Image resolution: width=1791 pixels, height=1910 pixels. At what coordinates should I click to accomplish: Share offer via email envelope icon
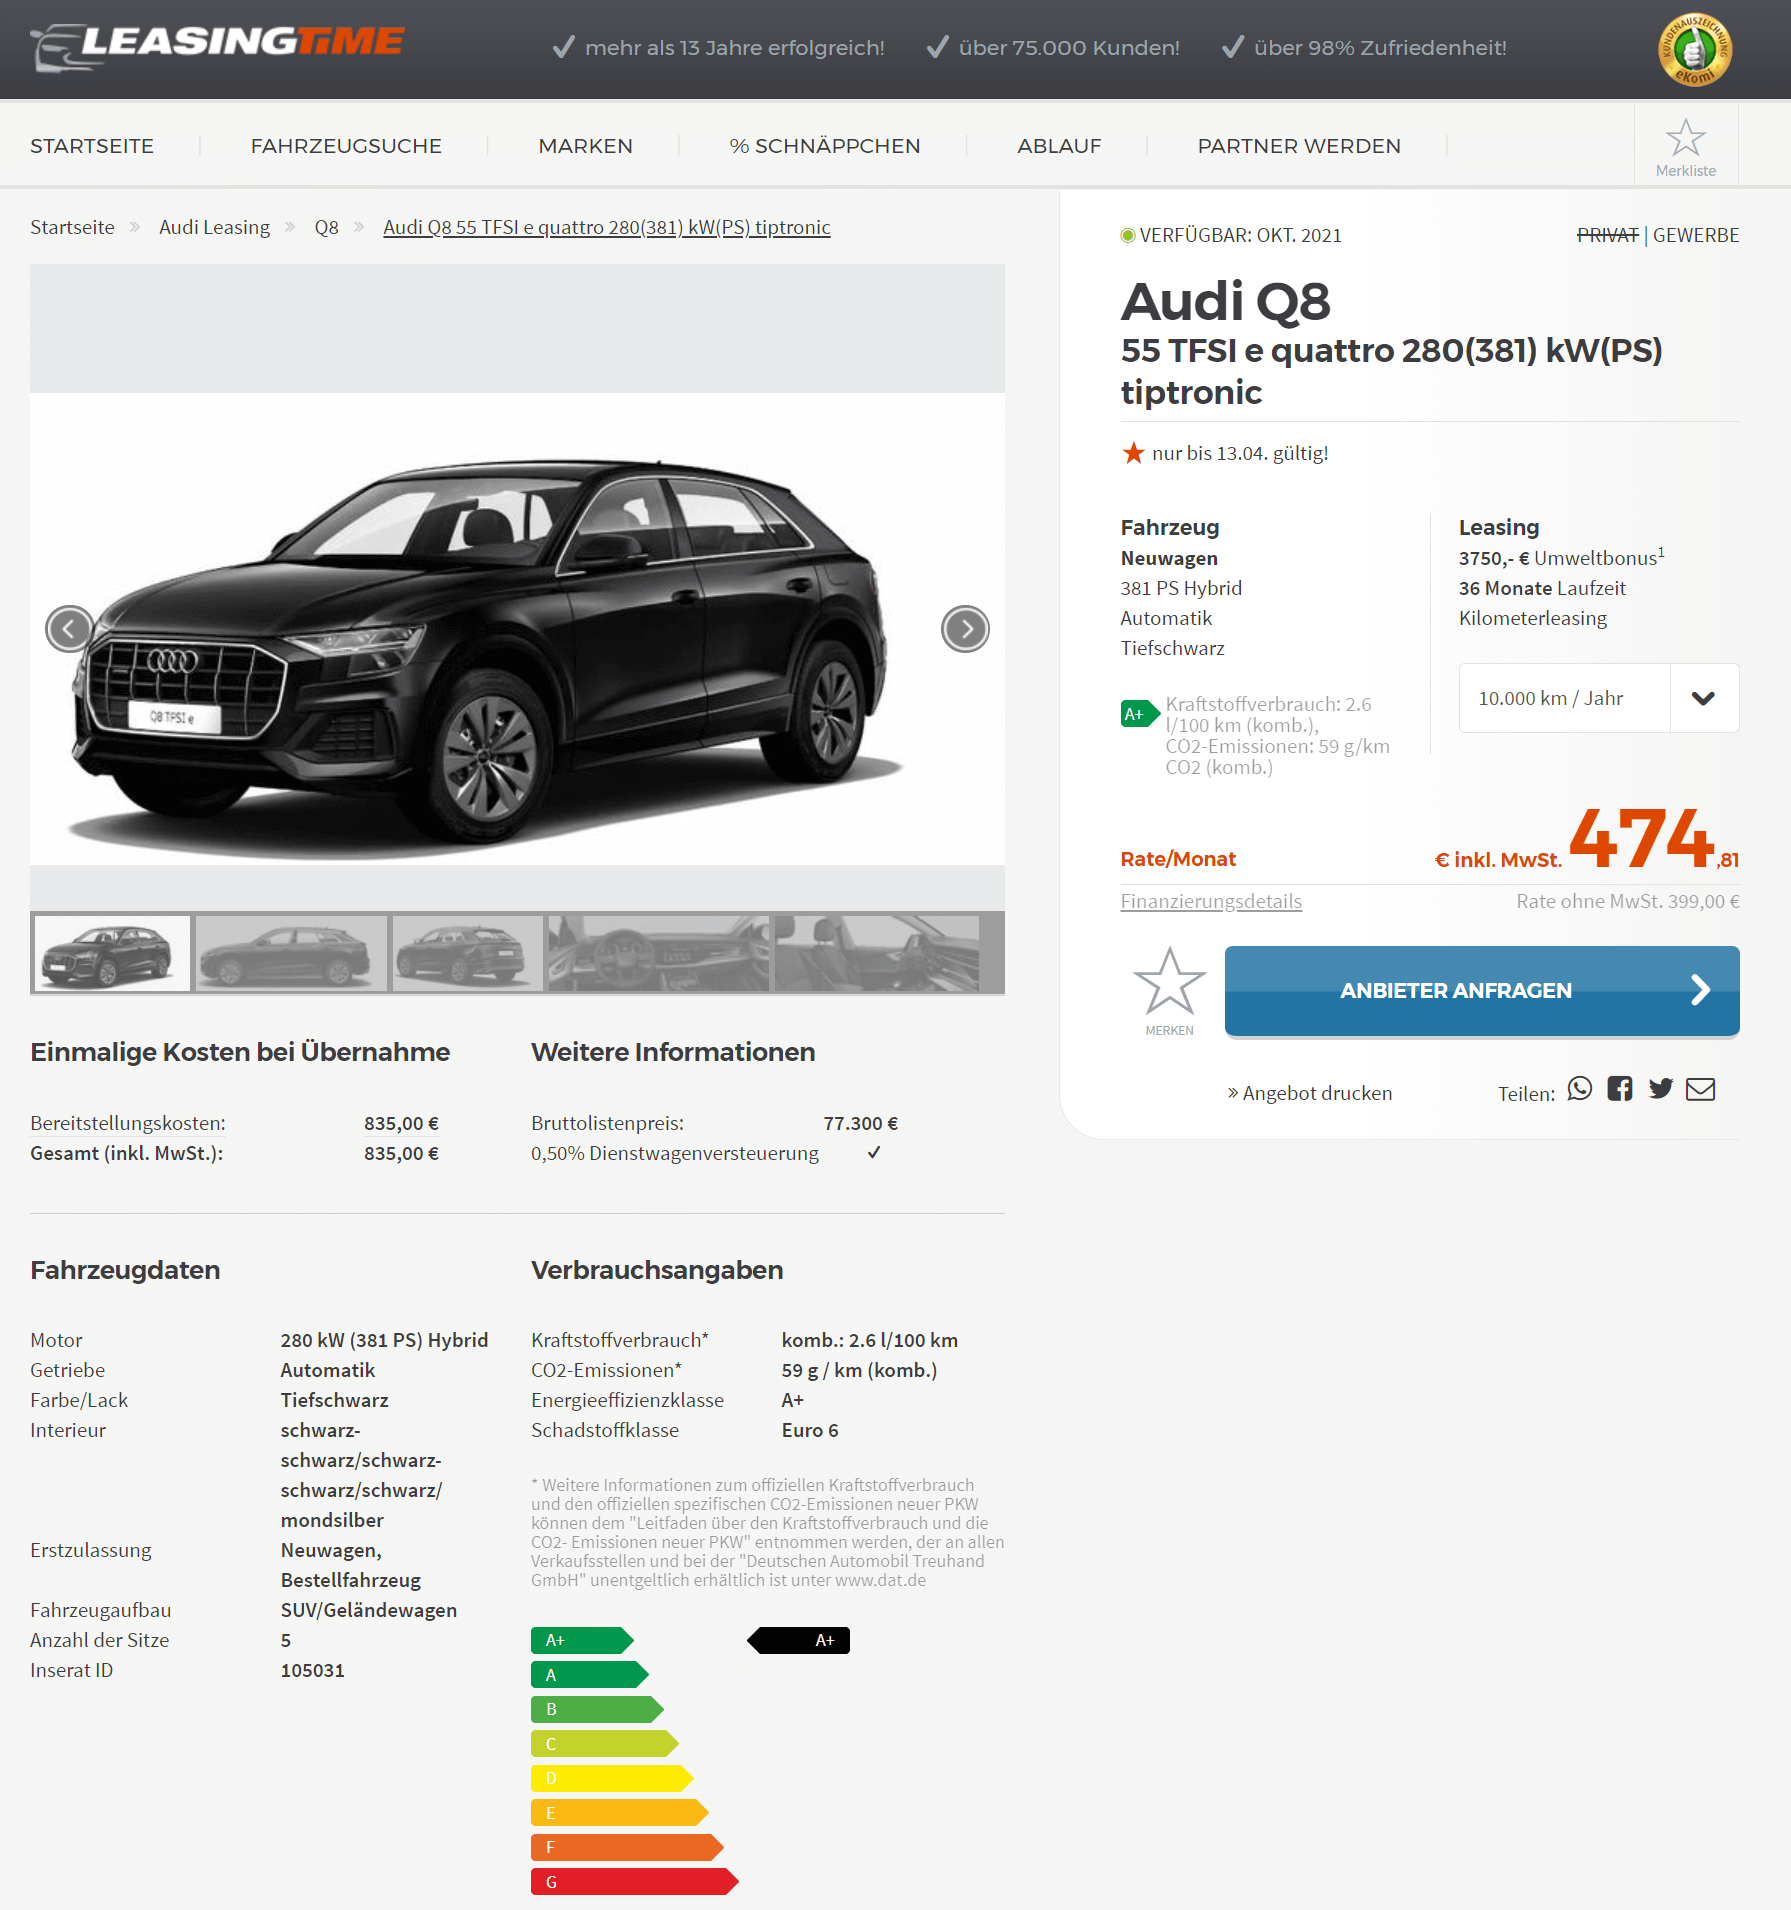1700,1089
